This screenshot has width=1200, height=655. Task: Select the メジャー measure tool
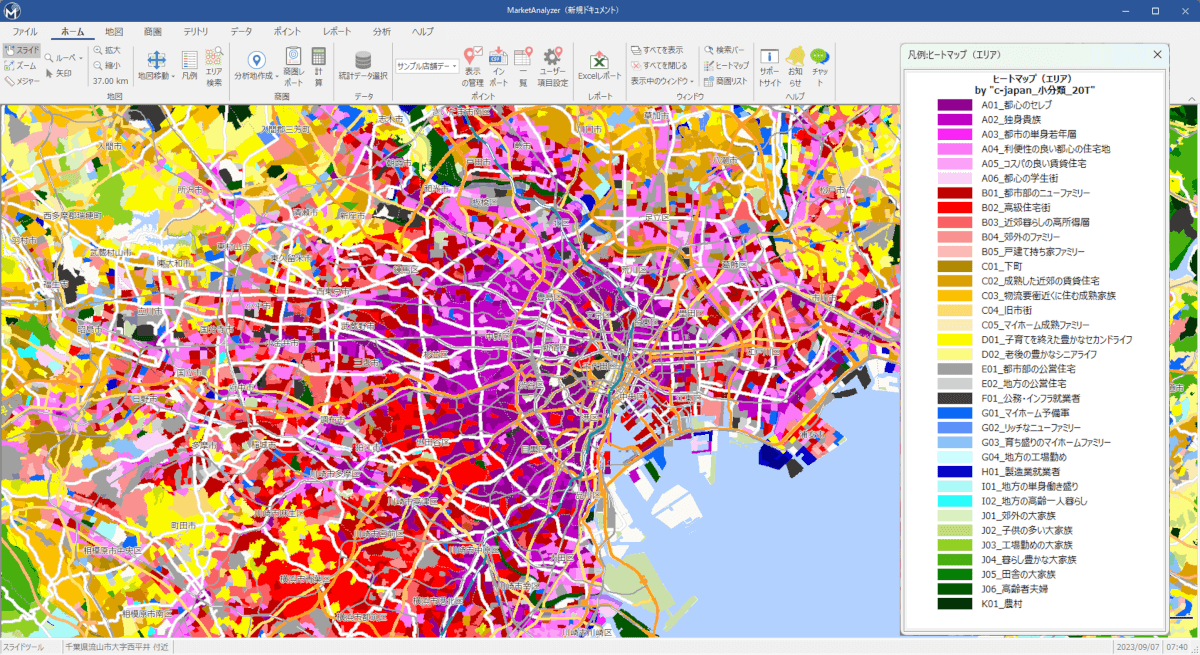[22, 81]
